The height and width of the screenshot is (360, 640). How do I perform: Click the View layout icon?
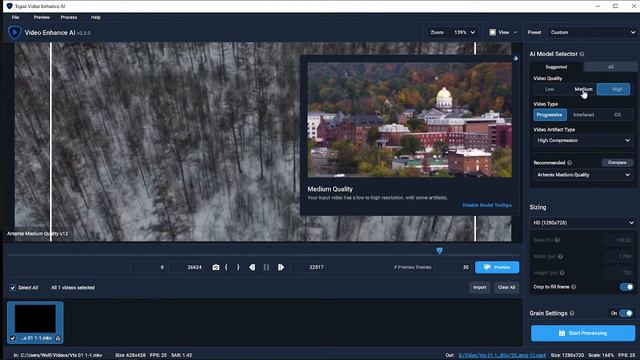tap(493, 32)
